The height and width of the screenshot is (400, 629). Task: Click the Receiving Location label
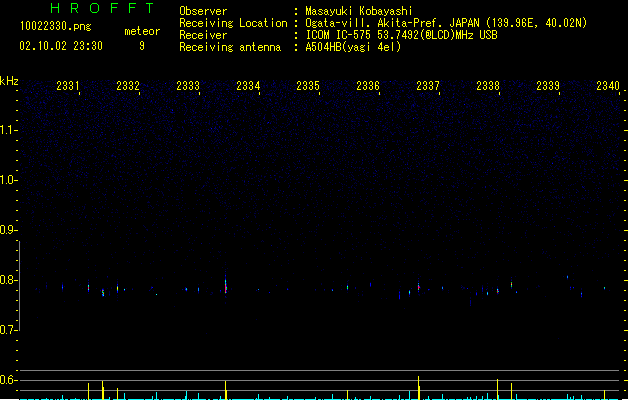pos(233,23)
